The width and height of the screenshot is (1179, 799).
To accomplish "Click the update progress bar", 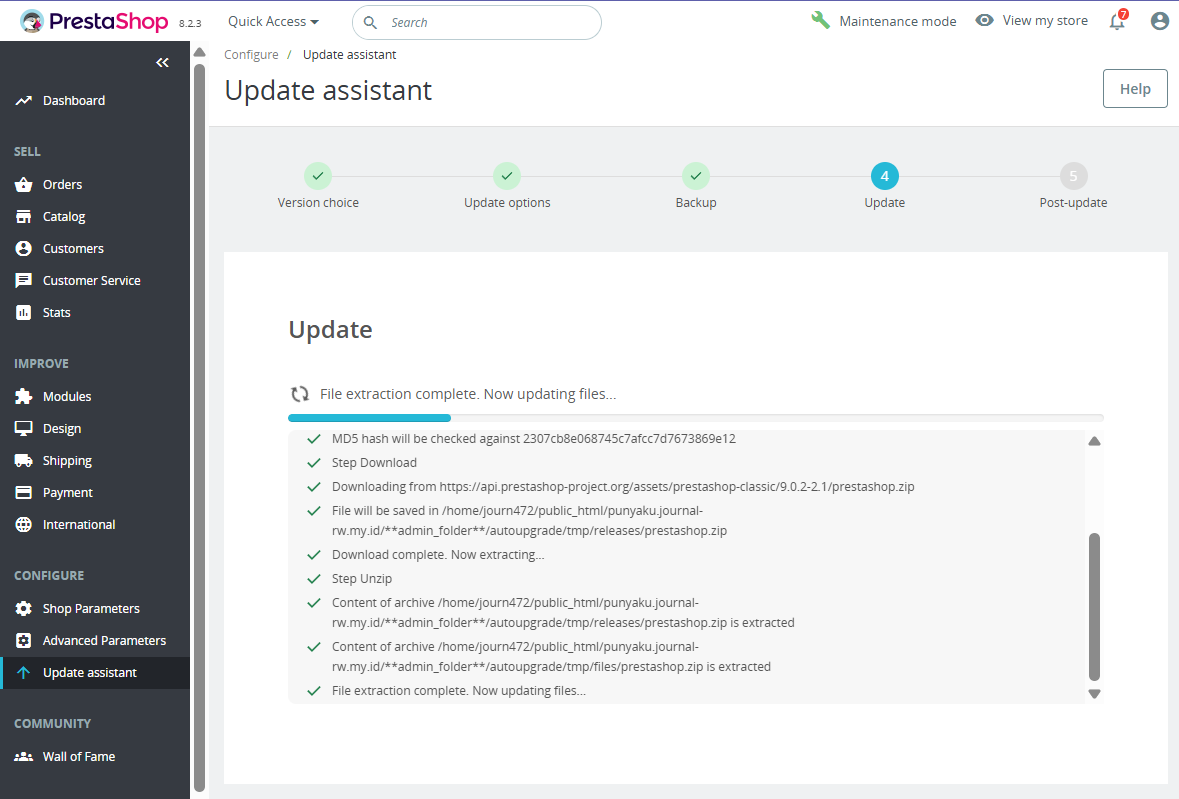I will [x=695, y=418].
